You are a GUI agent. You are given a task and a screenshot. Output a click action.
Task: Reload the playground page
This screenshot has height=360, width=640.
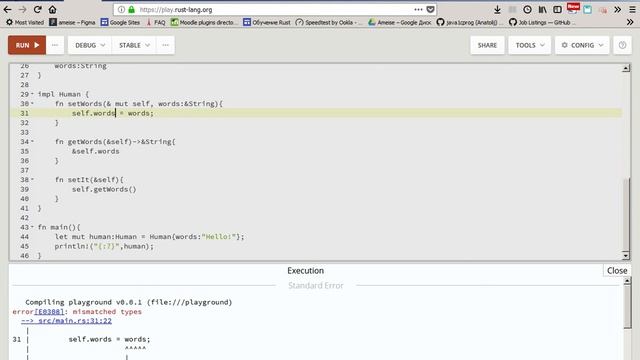(38, 9)
